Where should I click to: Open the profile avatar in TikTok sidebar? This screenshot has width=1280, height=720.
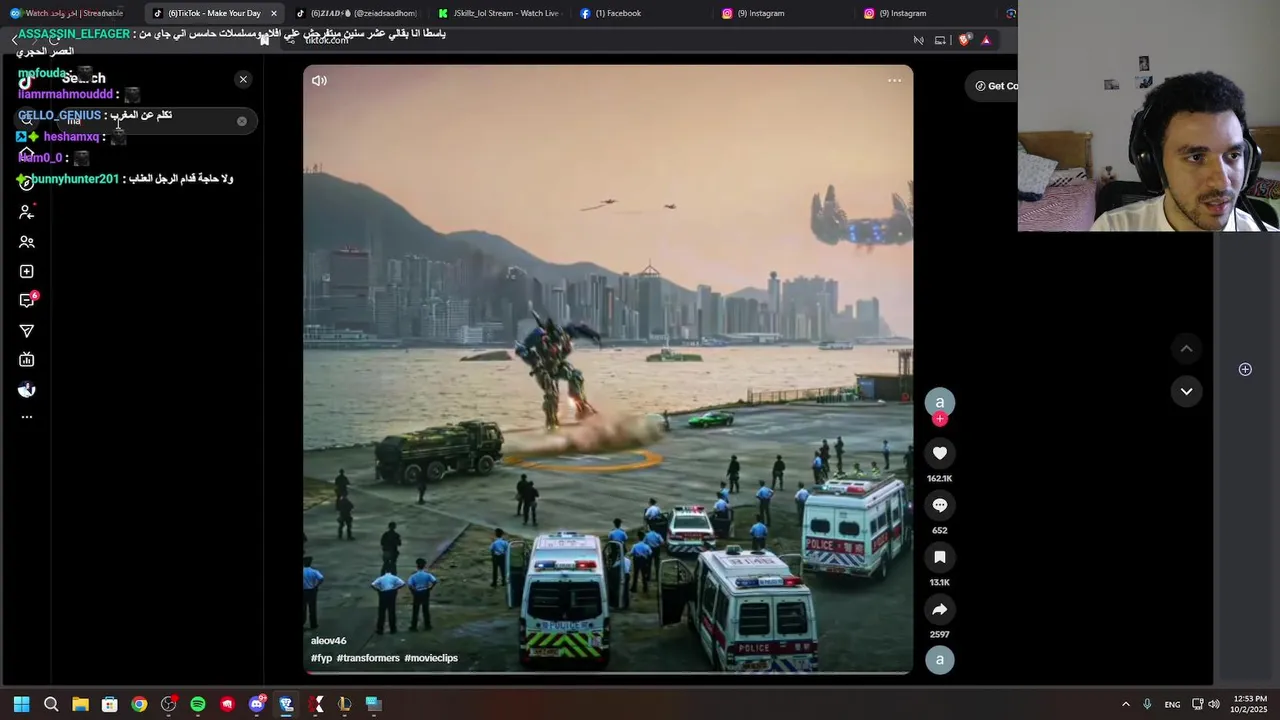(27, 389)
